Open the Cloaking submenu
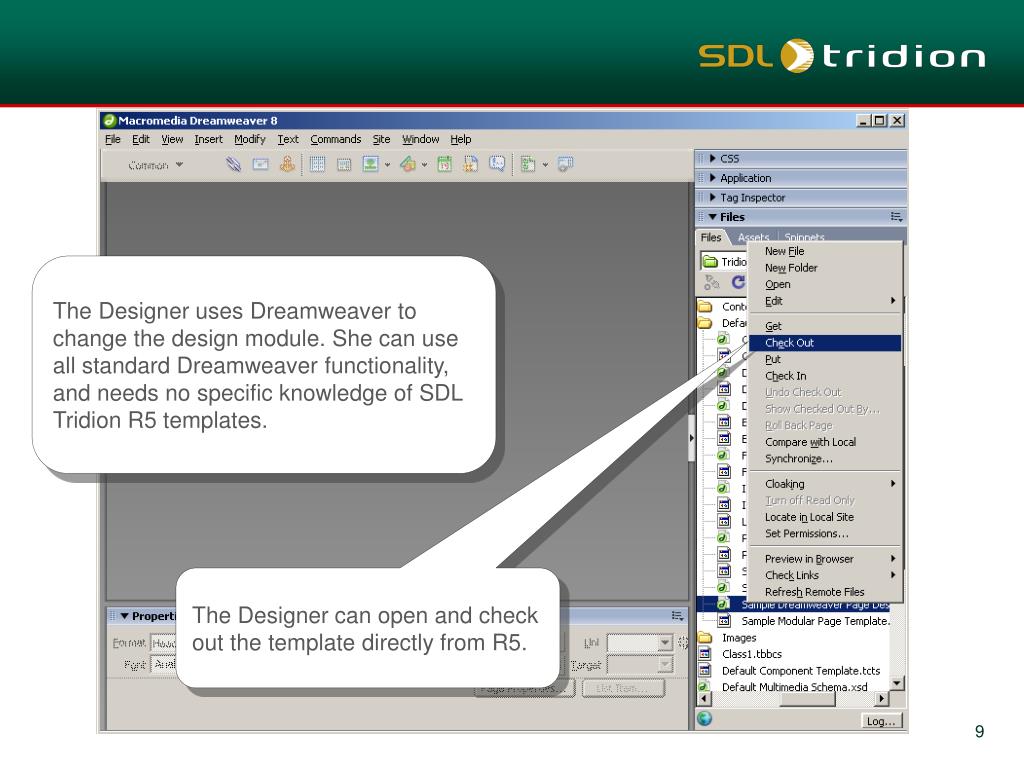The height and width of the screenshot is (768, 1024). 825,484
